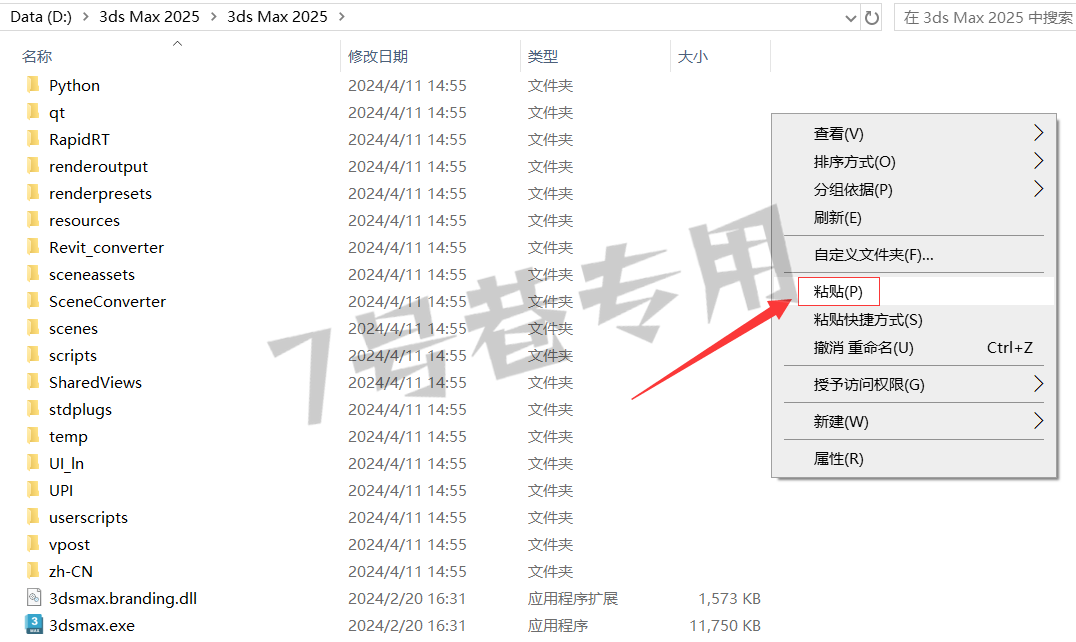Click the qt folder icon
Image resolution: width=1076 pixels, height=642 pixels.
[33, 112]
